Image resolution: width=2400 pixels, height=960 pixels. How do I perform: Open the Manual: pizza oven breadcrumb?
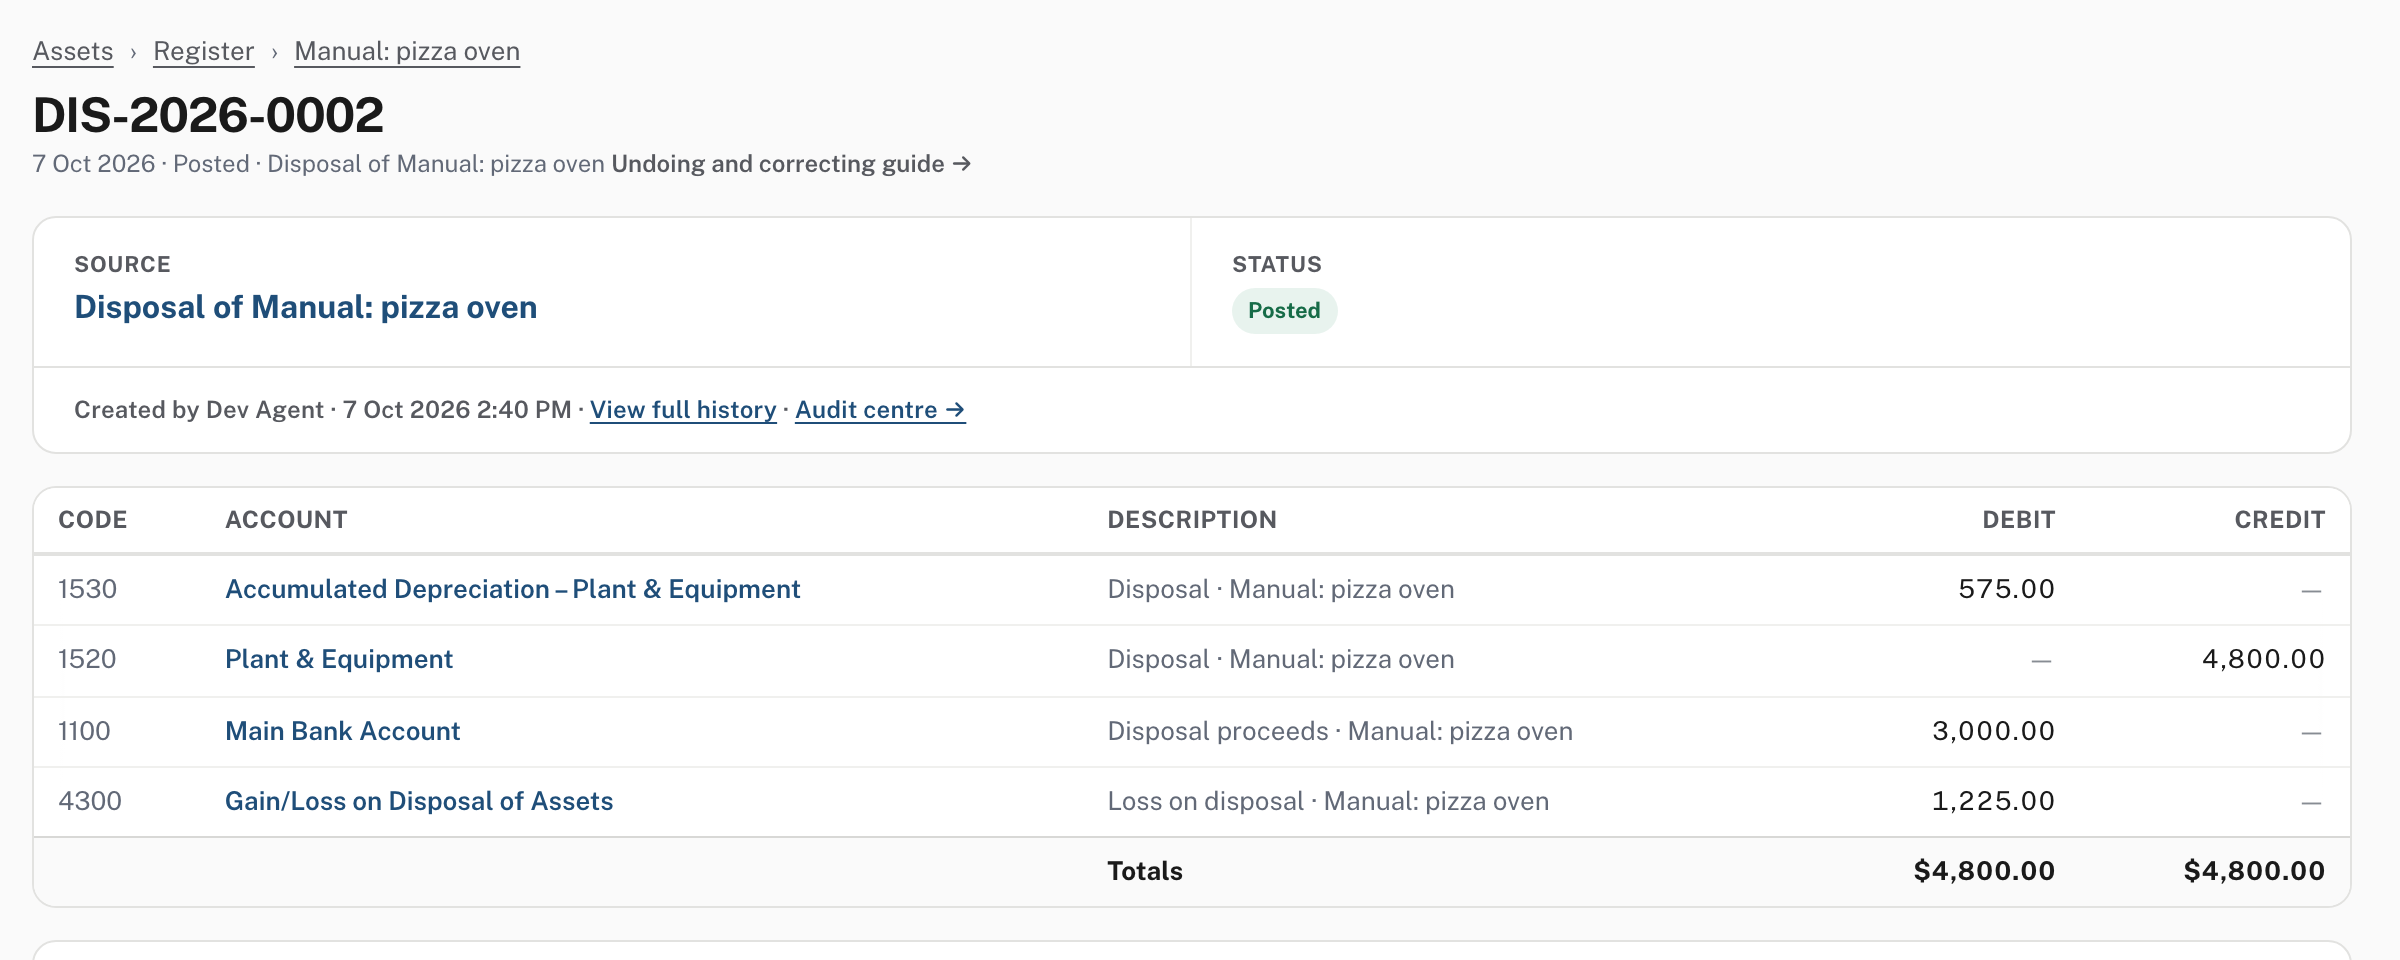[407, 51]
